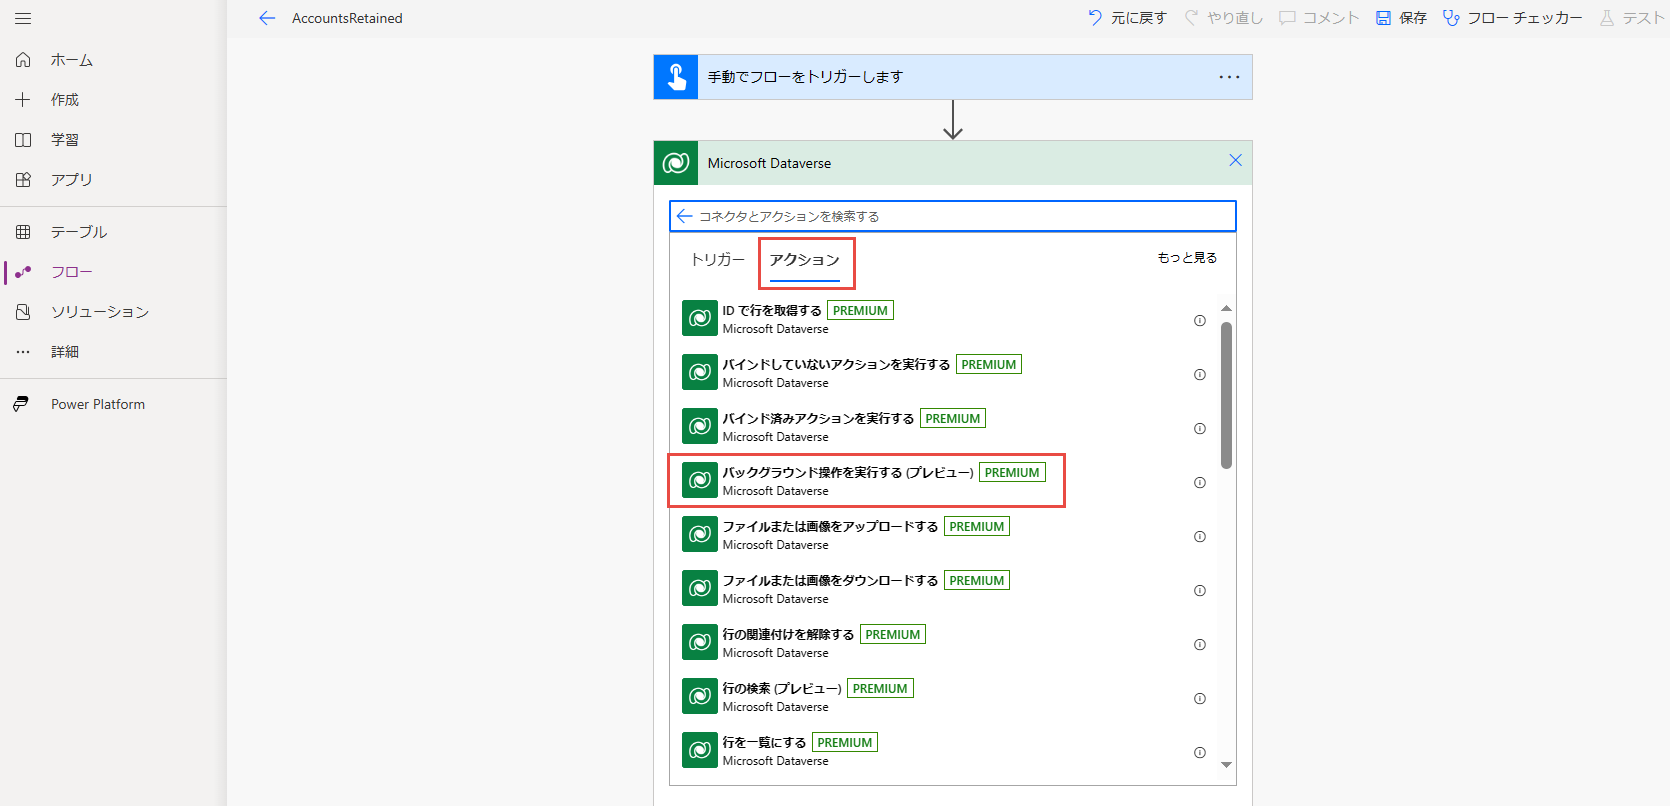Viewport: 1670px width, 806px height.
Task: Click back arrow in connector search box
Action: pos(685,216)
